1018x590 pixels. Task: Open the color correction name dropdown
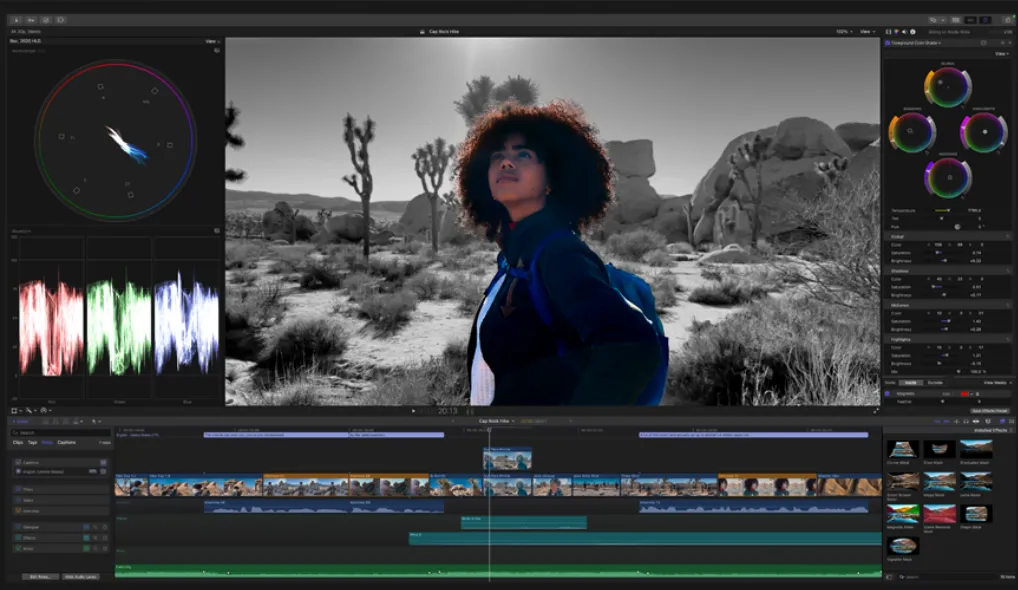point(916,43)
